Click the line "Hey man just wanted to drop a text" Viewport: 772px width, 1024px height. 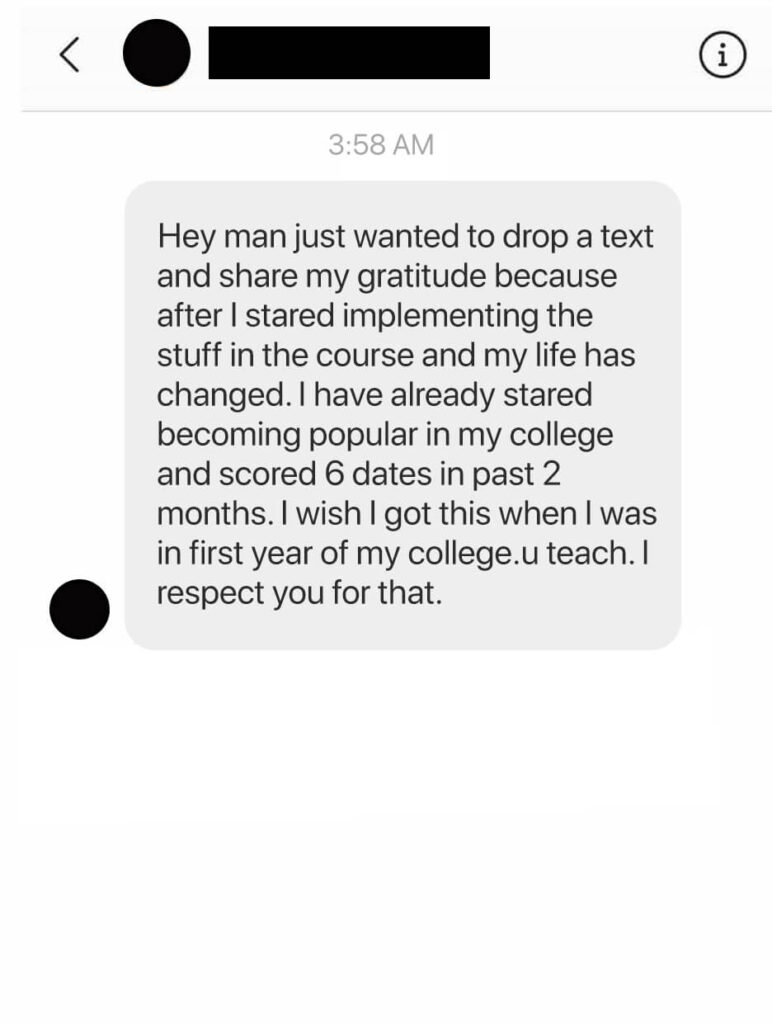coord(405,236)
